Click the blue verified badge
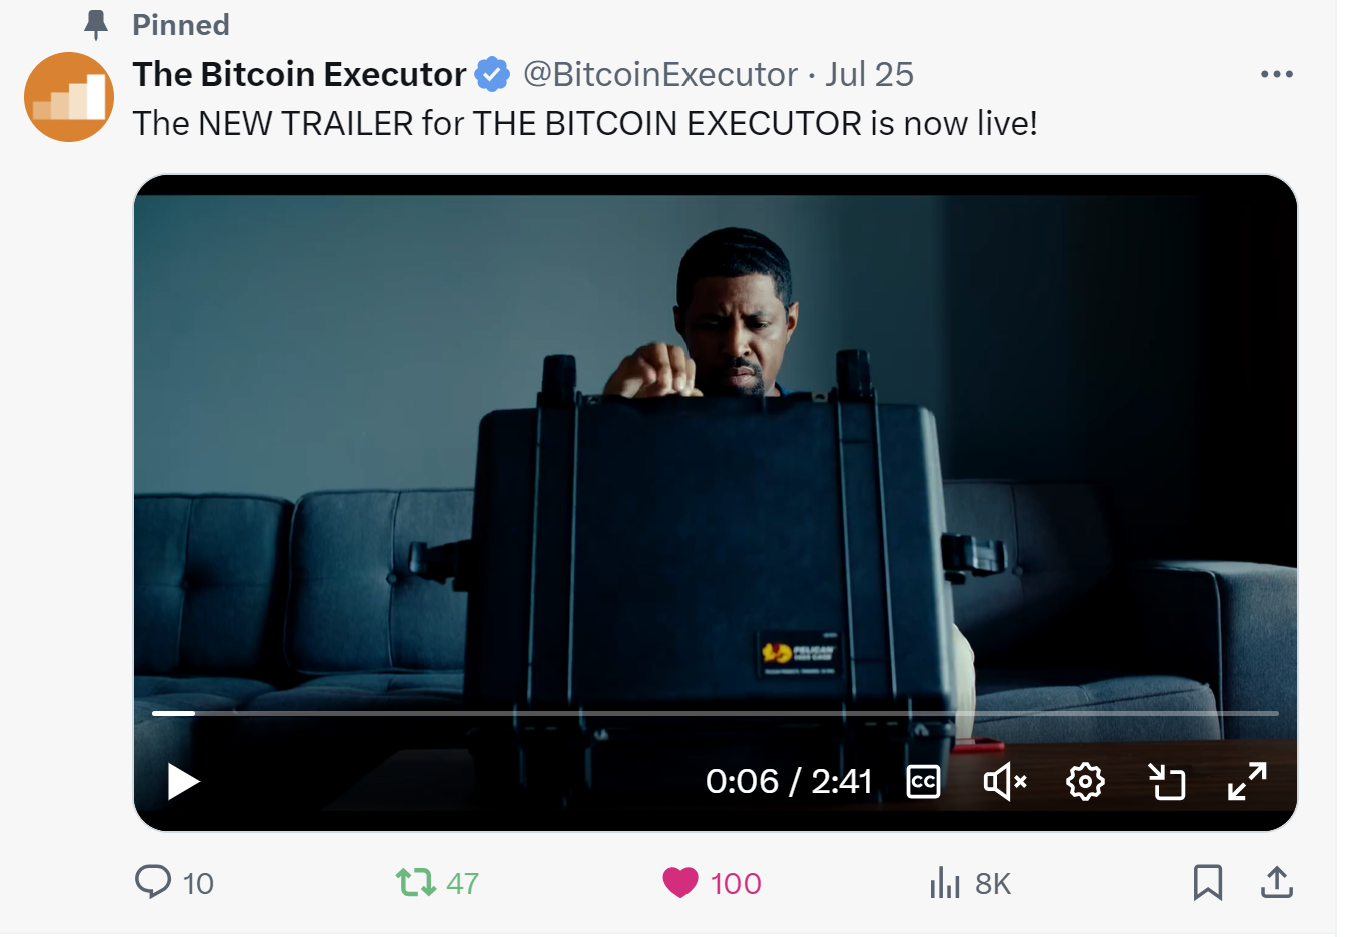This screenshot has height=937, width=1370. [x=492, y=74]
